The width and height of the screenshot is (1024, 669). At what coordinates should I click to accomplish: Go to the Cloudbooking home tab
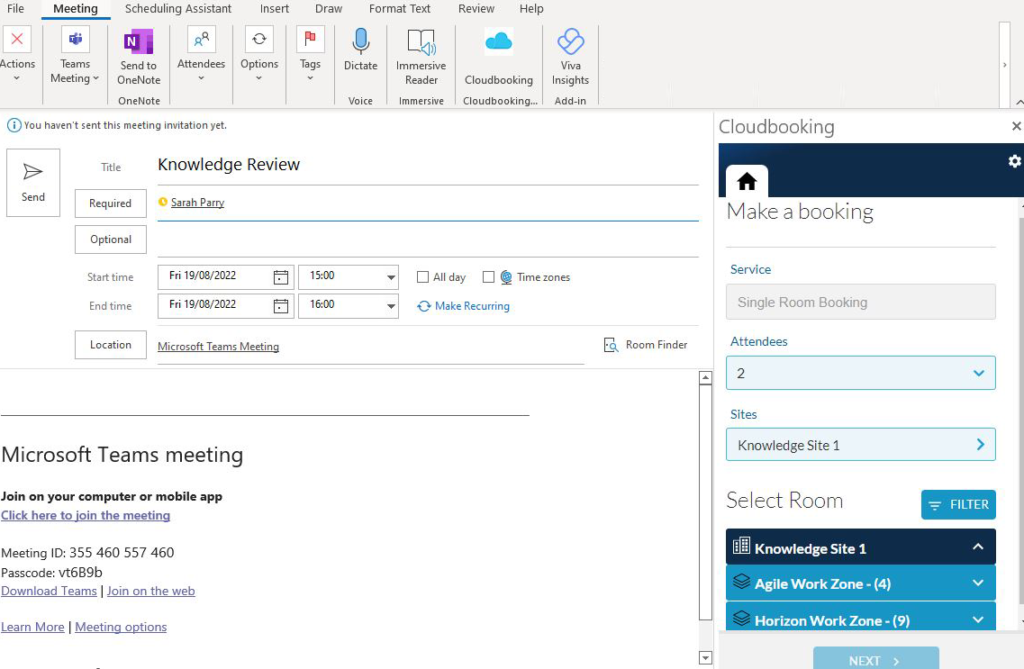[x=747, y=181]
